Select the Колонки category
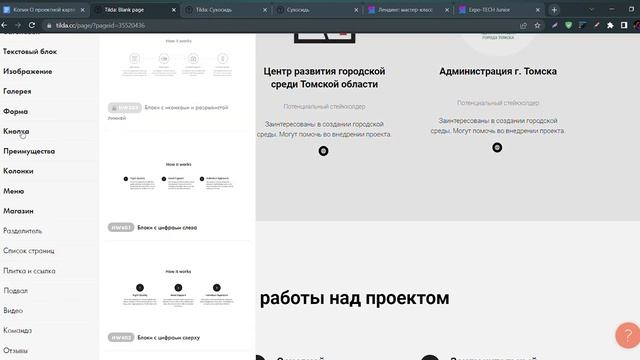Screen dimensions: 640x360 (x=18, y=171)
